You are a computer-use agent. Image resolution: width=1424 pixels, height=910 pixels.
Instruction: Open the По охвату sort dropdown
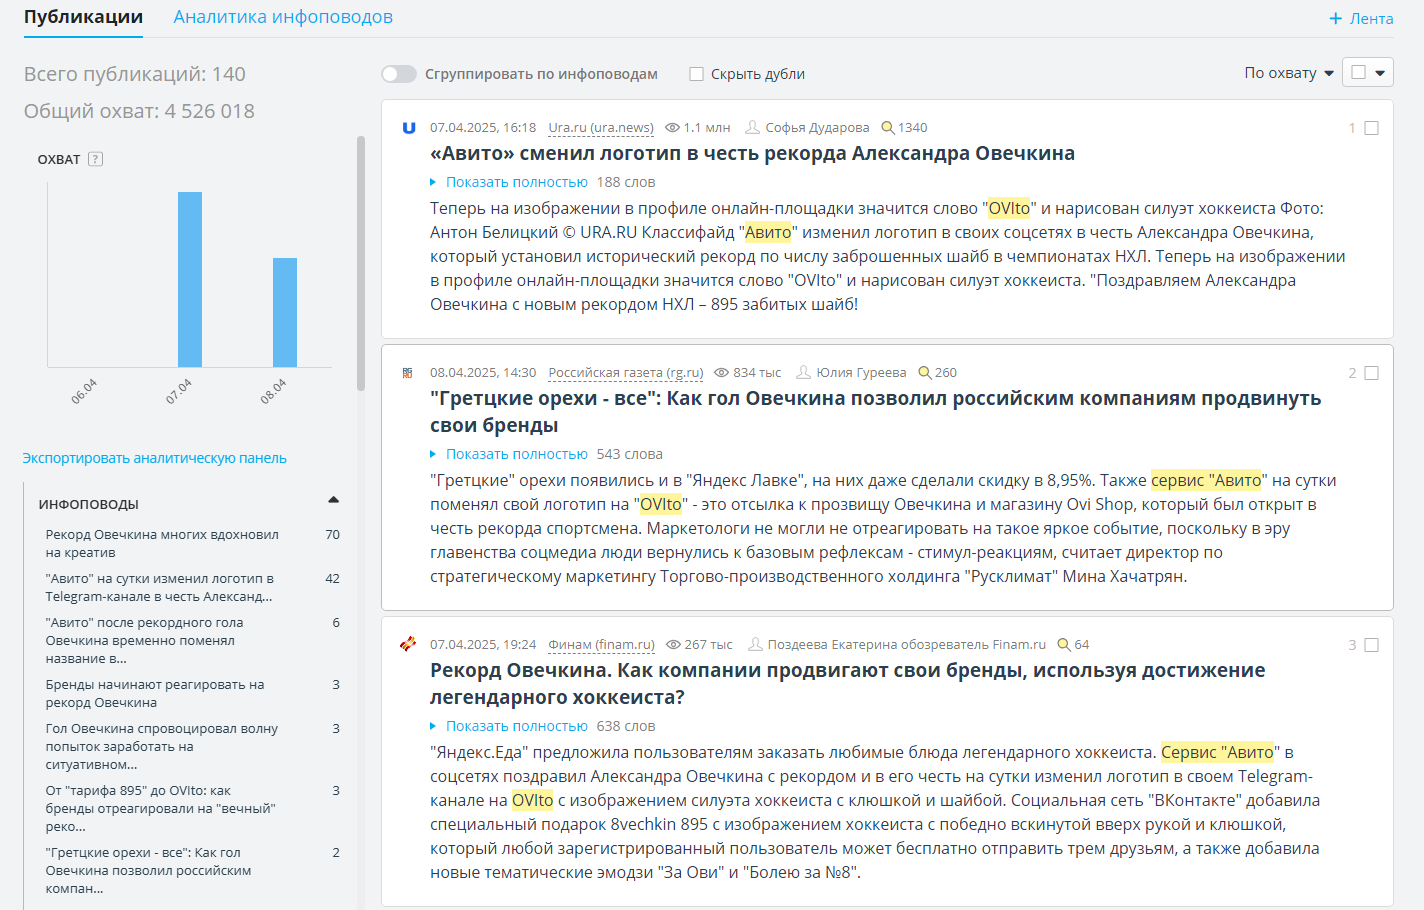[1289, 73]
